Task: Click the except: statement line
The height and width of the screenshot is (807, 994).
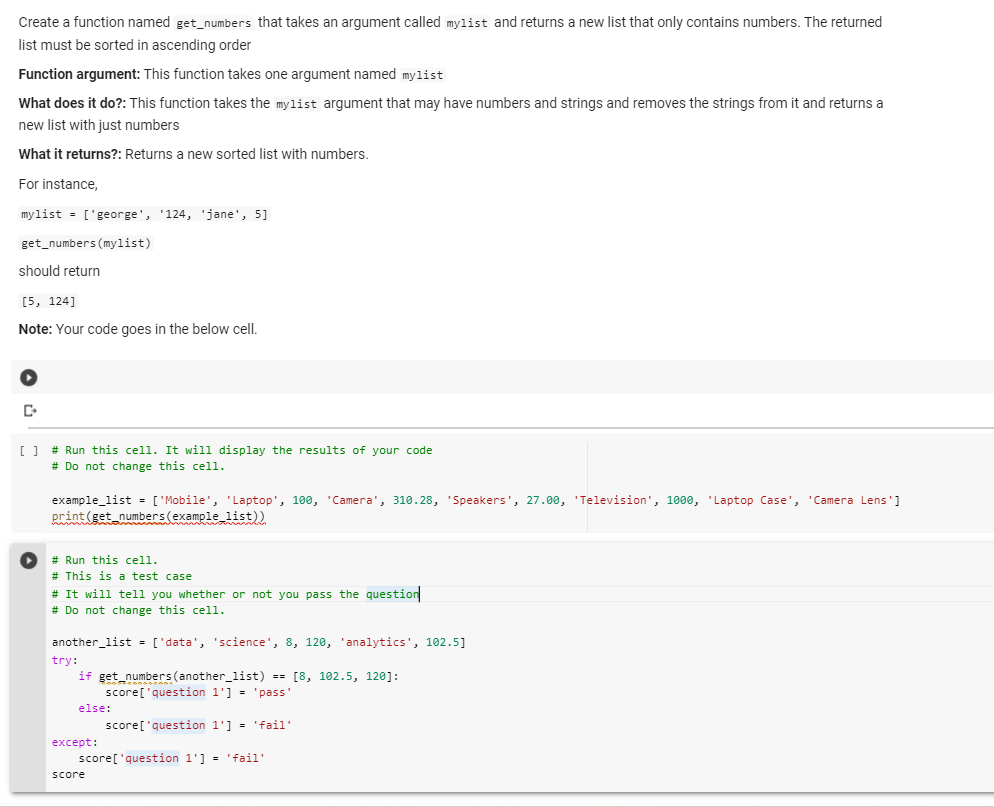Action: click(x=68, y=741)
